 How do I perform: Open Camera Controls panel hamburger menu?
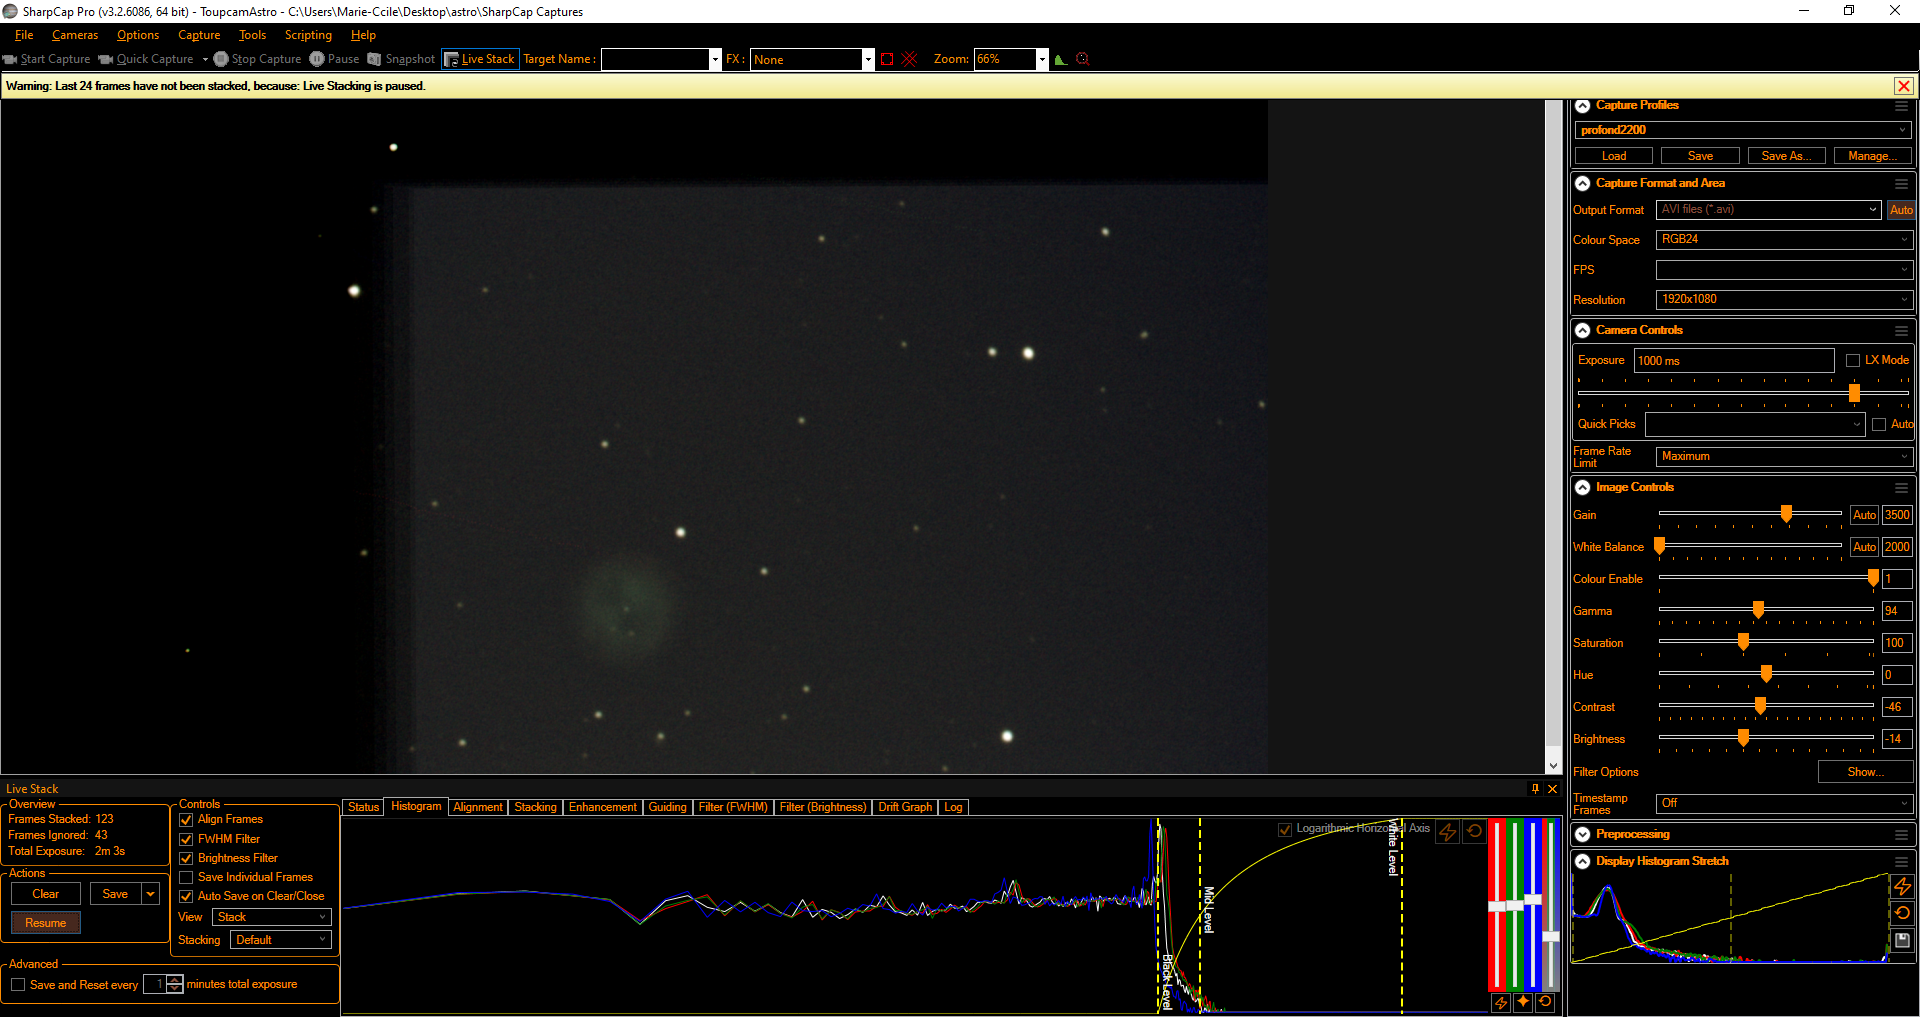click(1901, 330)
